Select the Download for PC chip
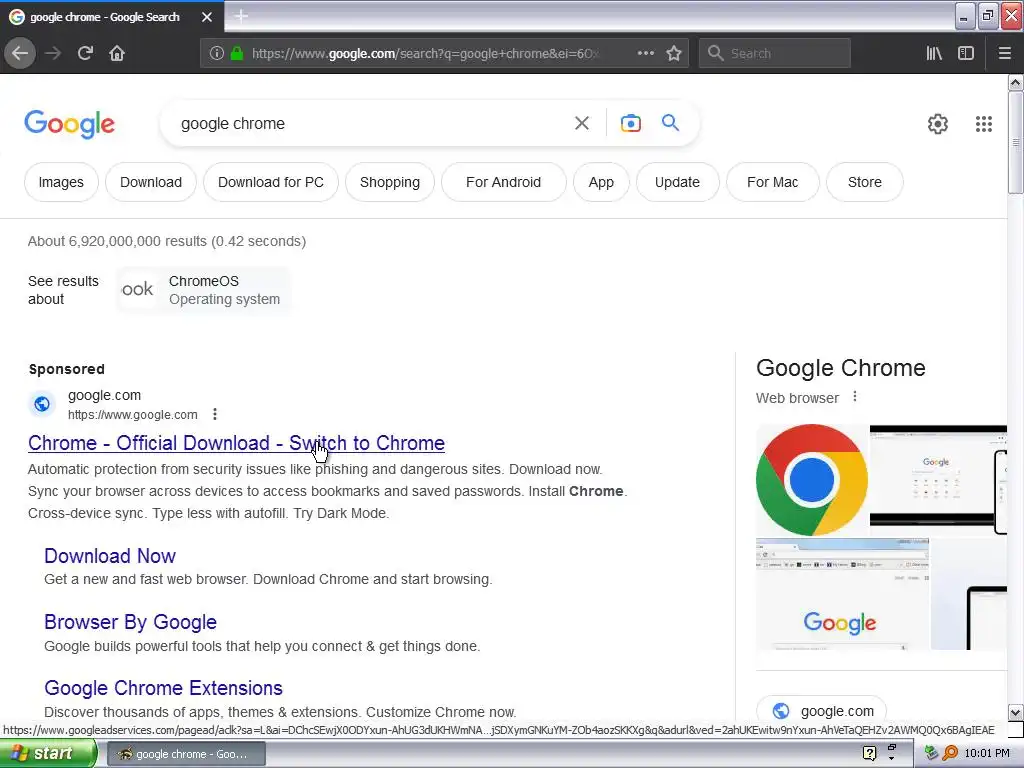Screen dimensions: 1024x768 coord(271,182)
